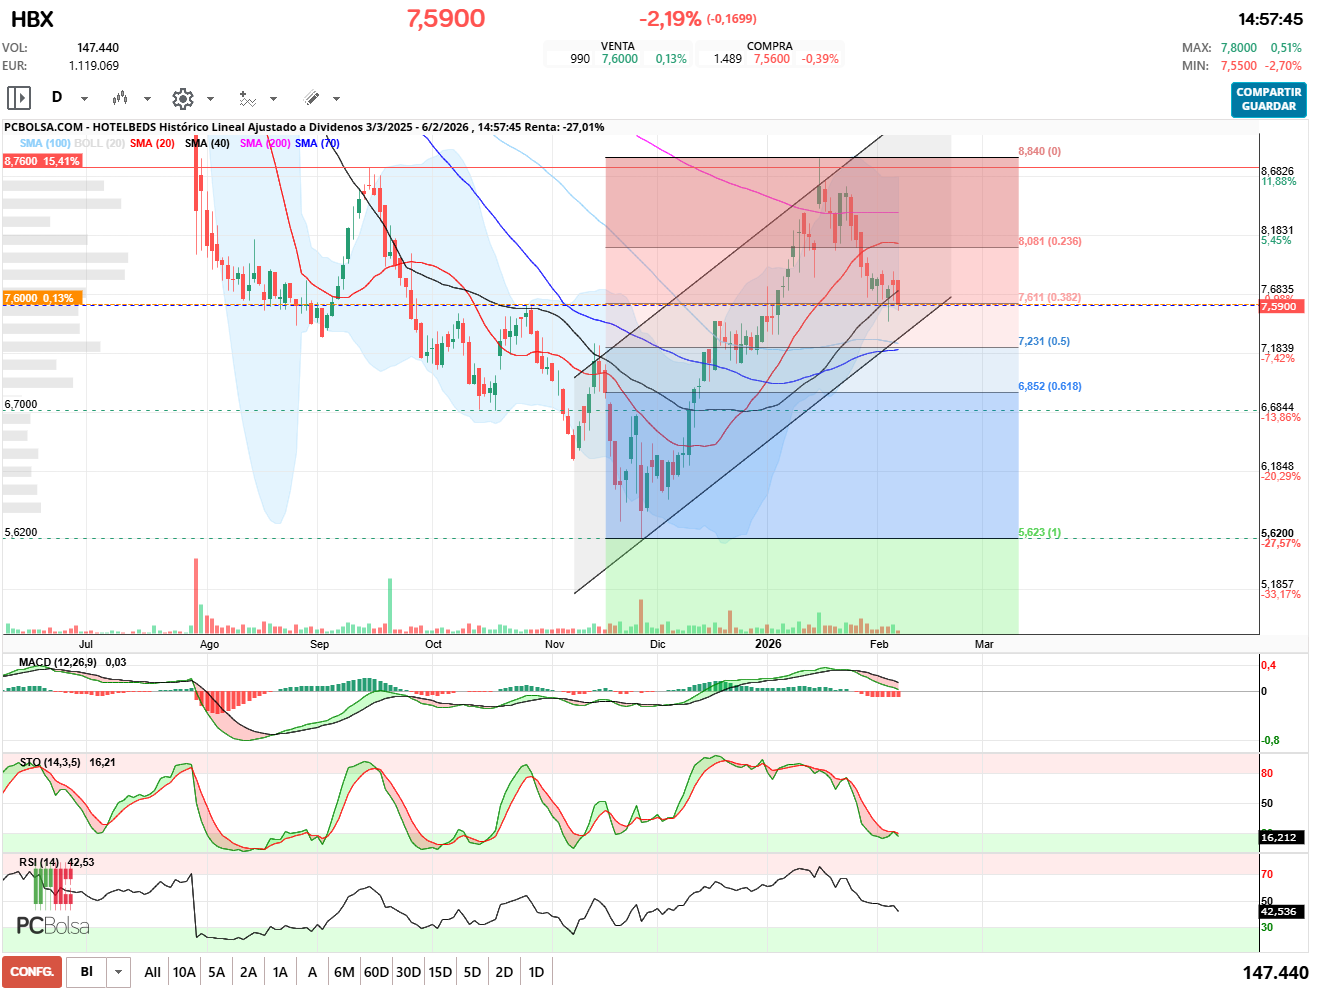Click the STO (14,3,5) panel label

point(50,762)
